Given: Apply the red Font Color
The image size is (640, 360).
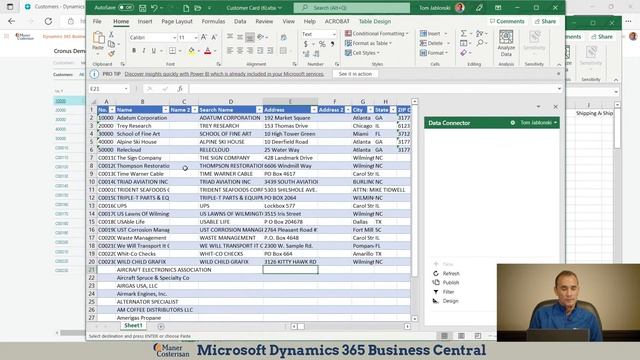Looking at the screenshot, I should (208, 51).
